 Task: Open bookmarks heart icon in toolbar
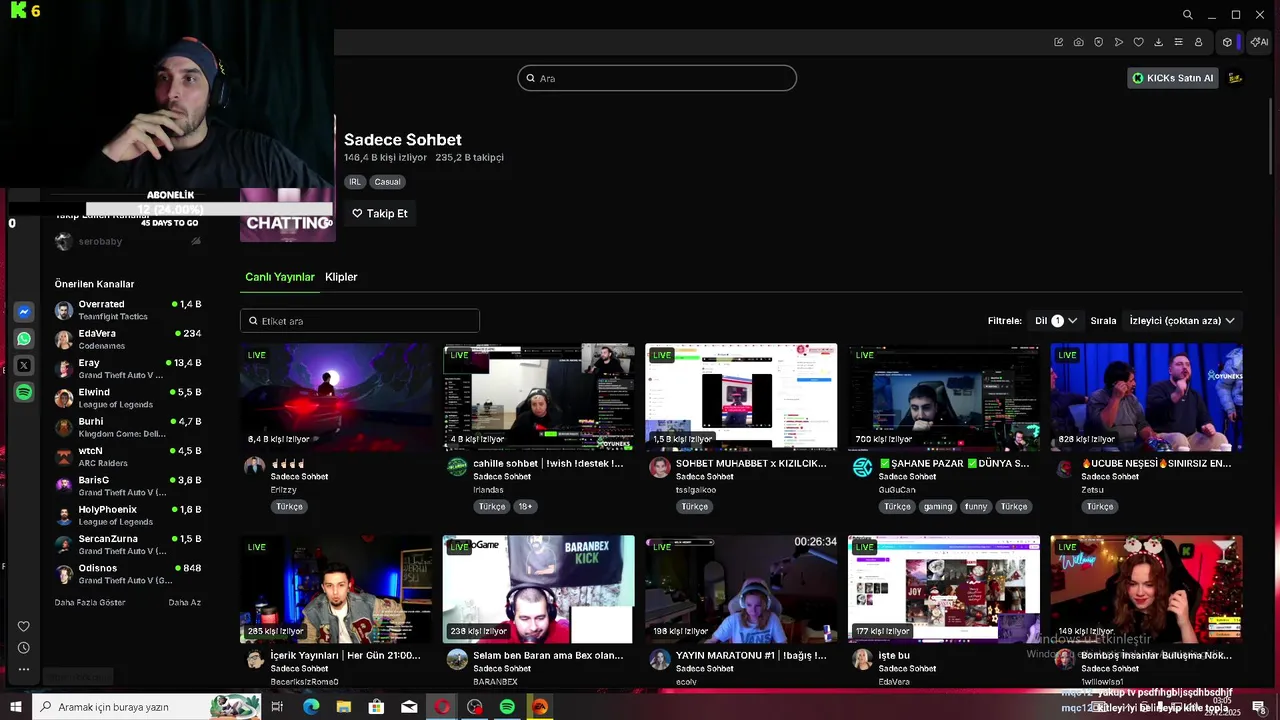coord(1138,42)
